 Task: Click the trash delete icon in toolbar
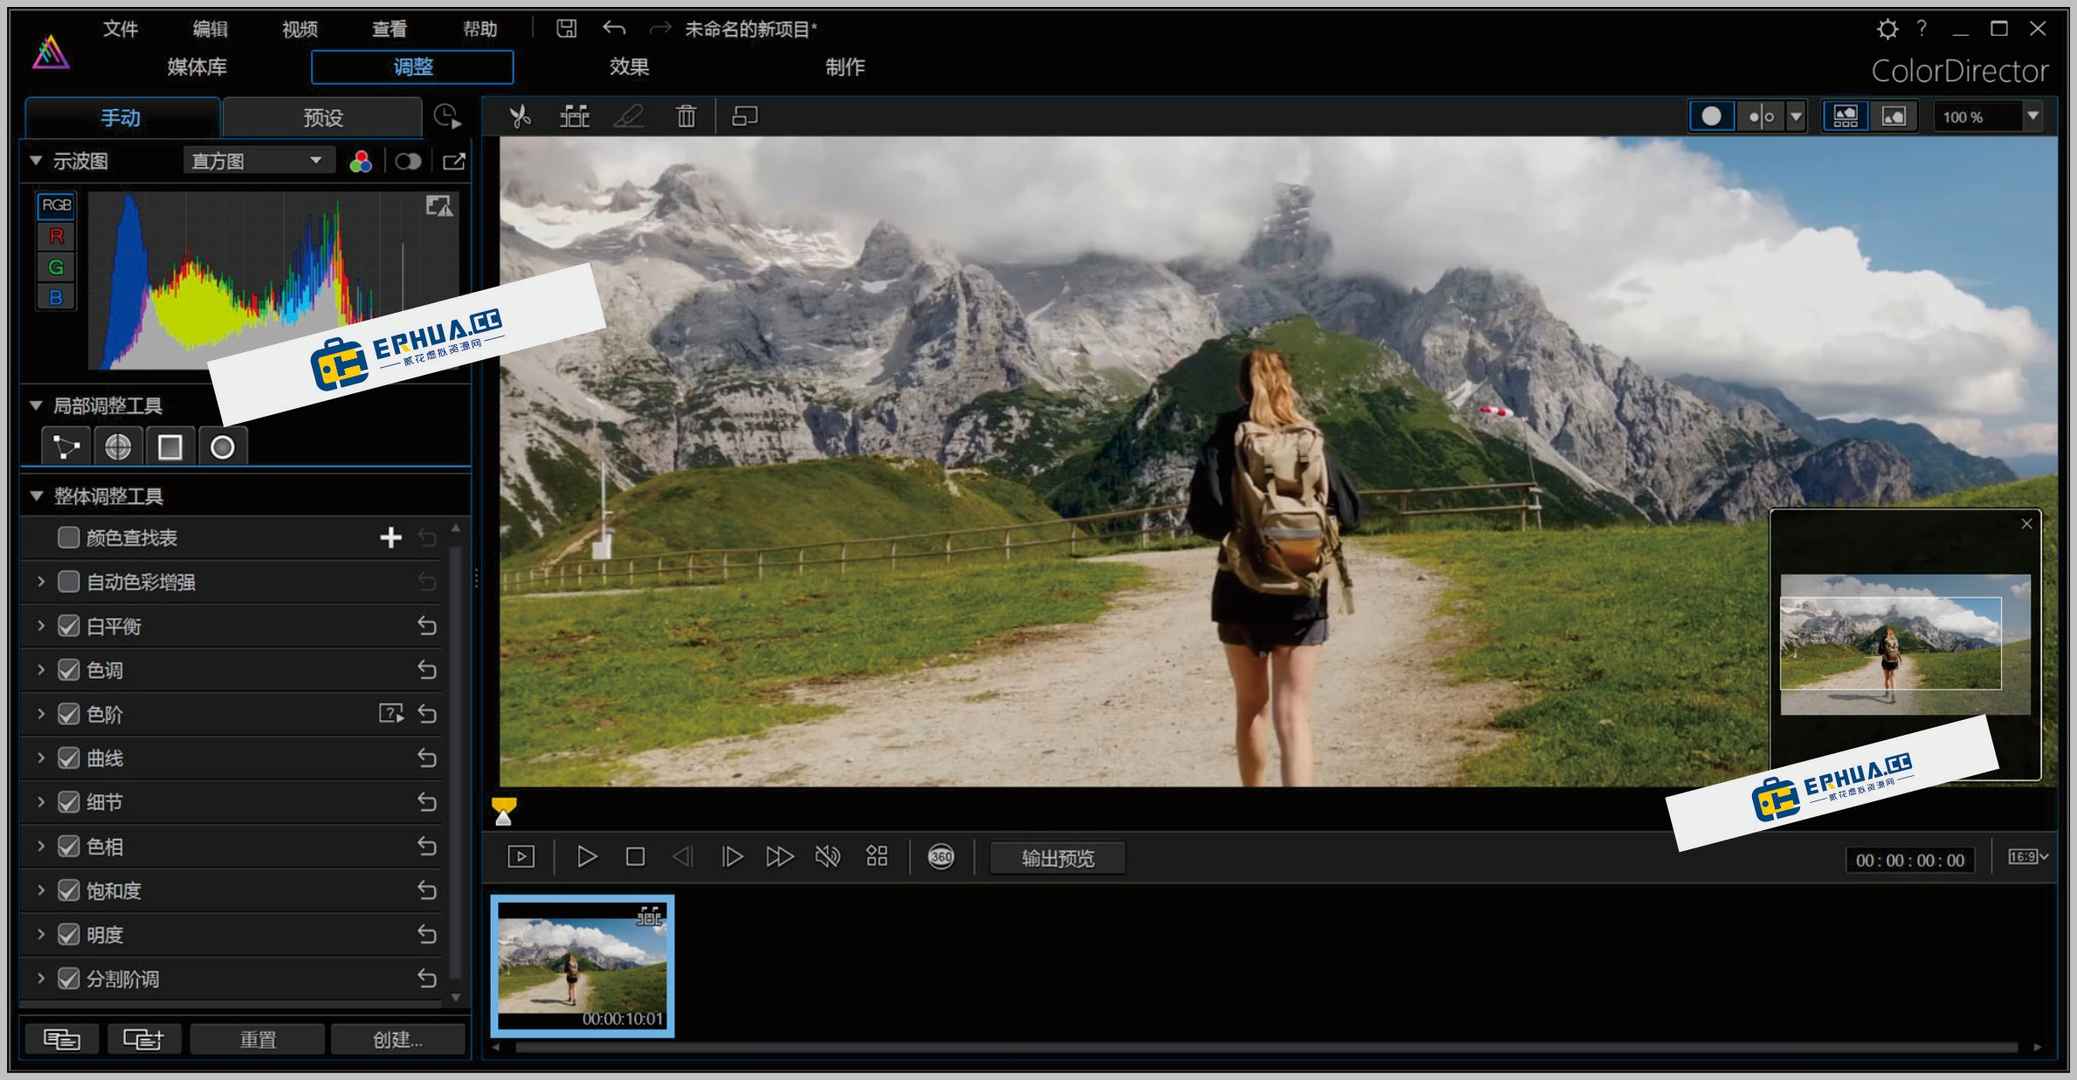686,117
